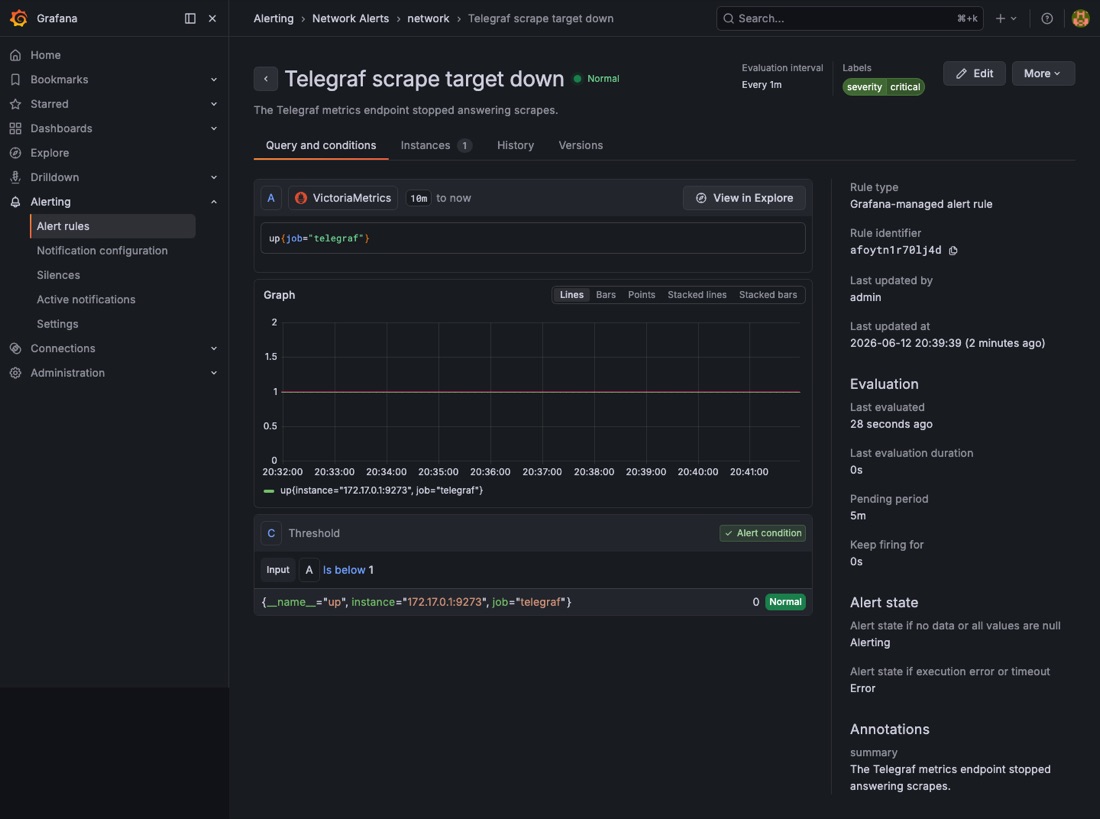Viewport: 1100px width, 819px height.
Task: Expand the Dashboards section chevron
Action: tap(214, 128)
